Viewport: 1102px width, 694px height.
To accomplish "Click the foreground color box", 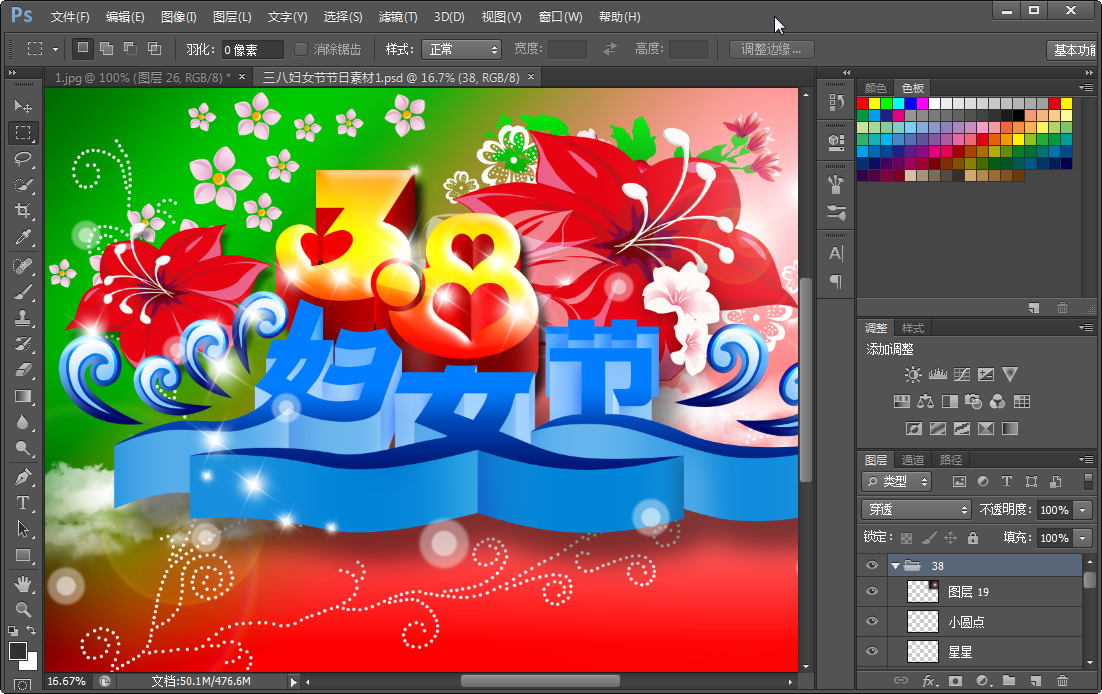I will 18,651.
